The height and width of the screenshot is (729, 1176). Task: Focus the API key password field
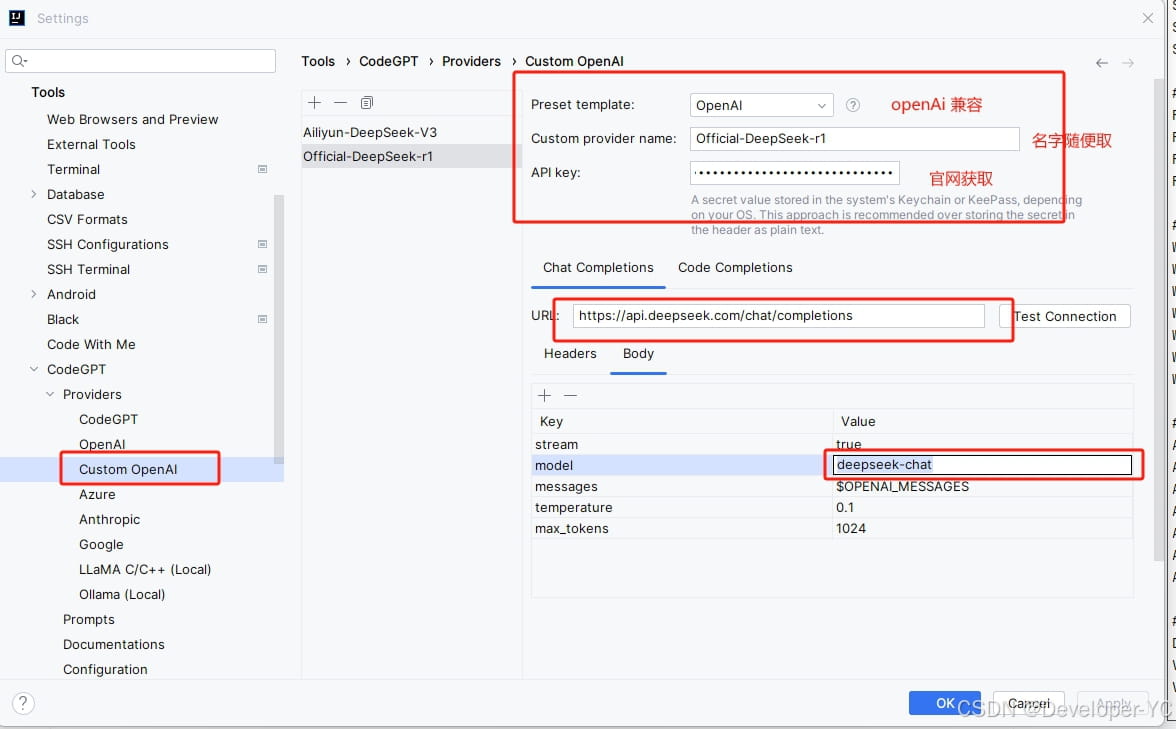[794, 173]
